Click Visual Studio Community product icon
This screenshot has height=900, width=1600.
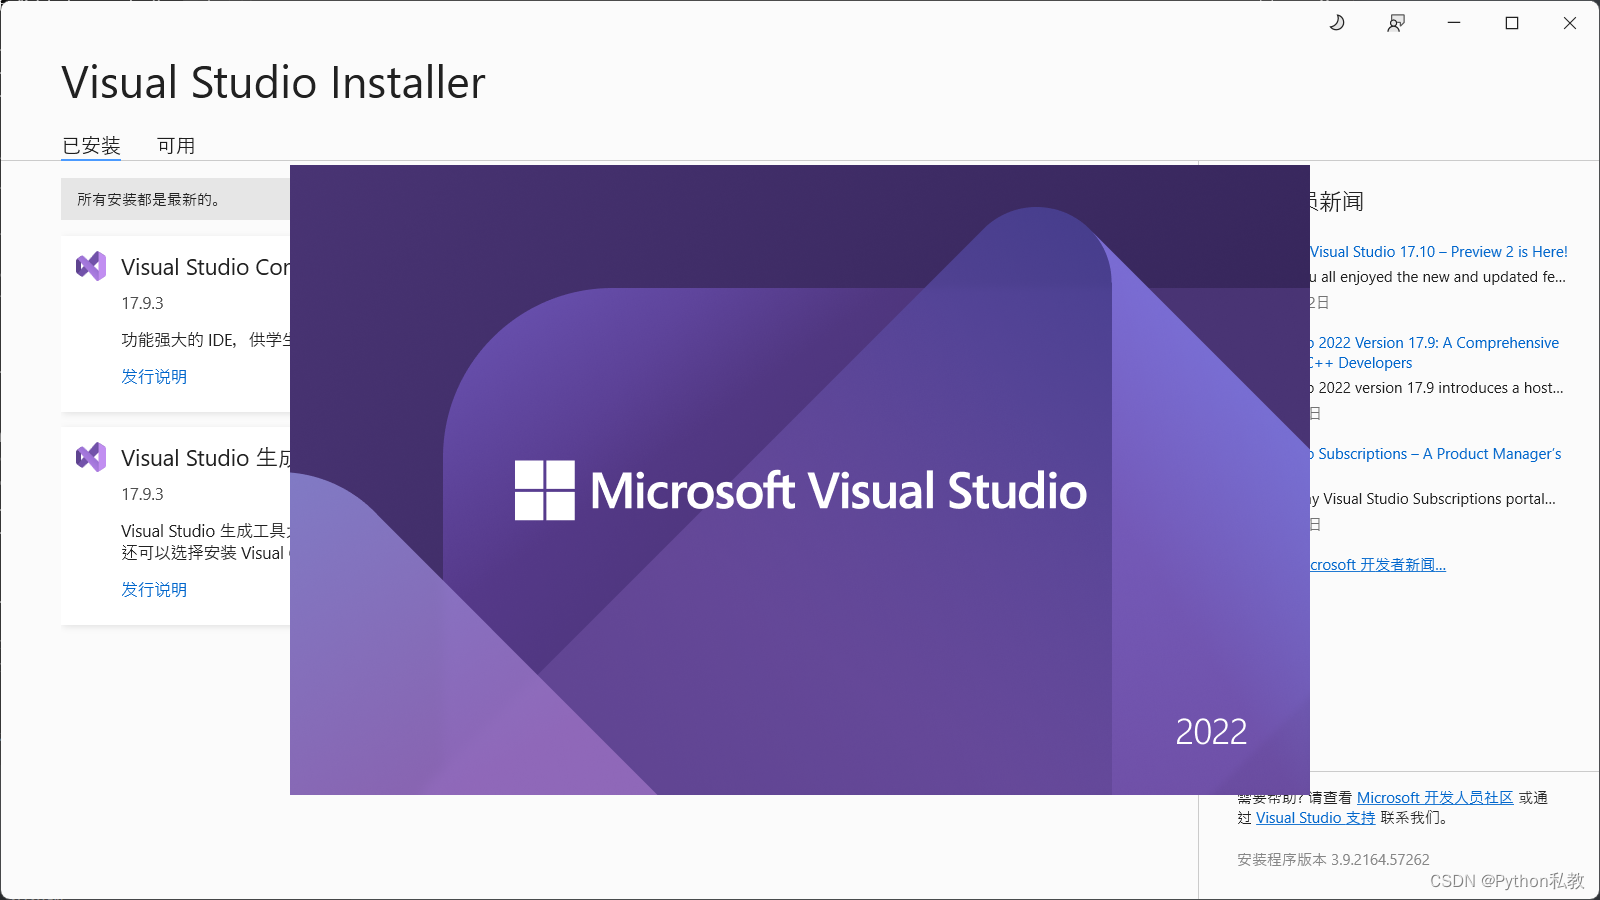[91, 266]
